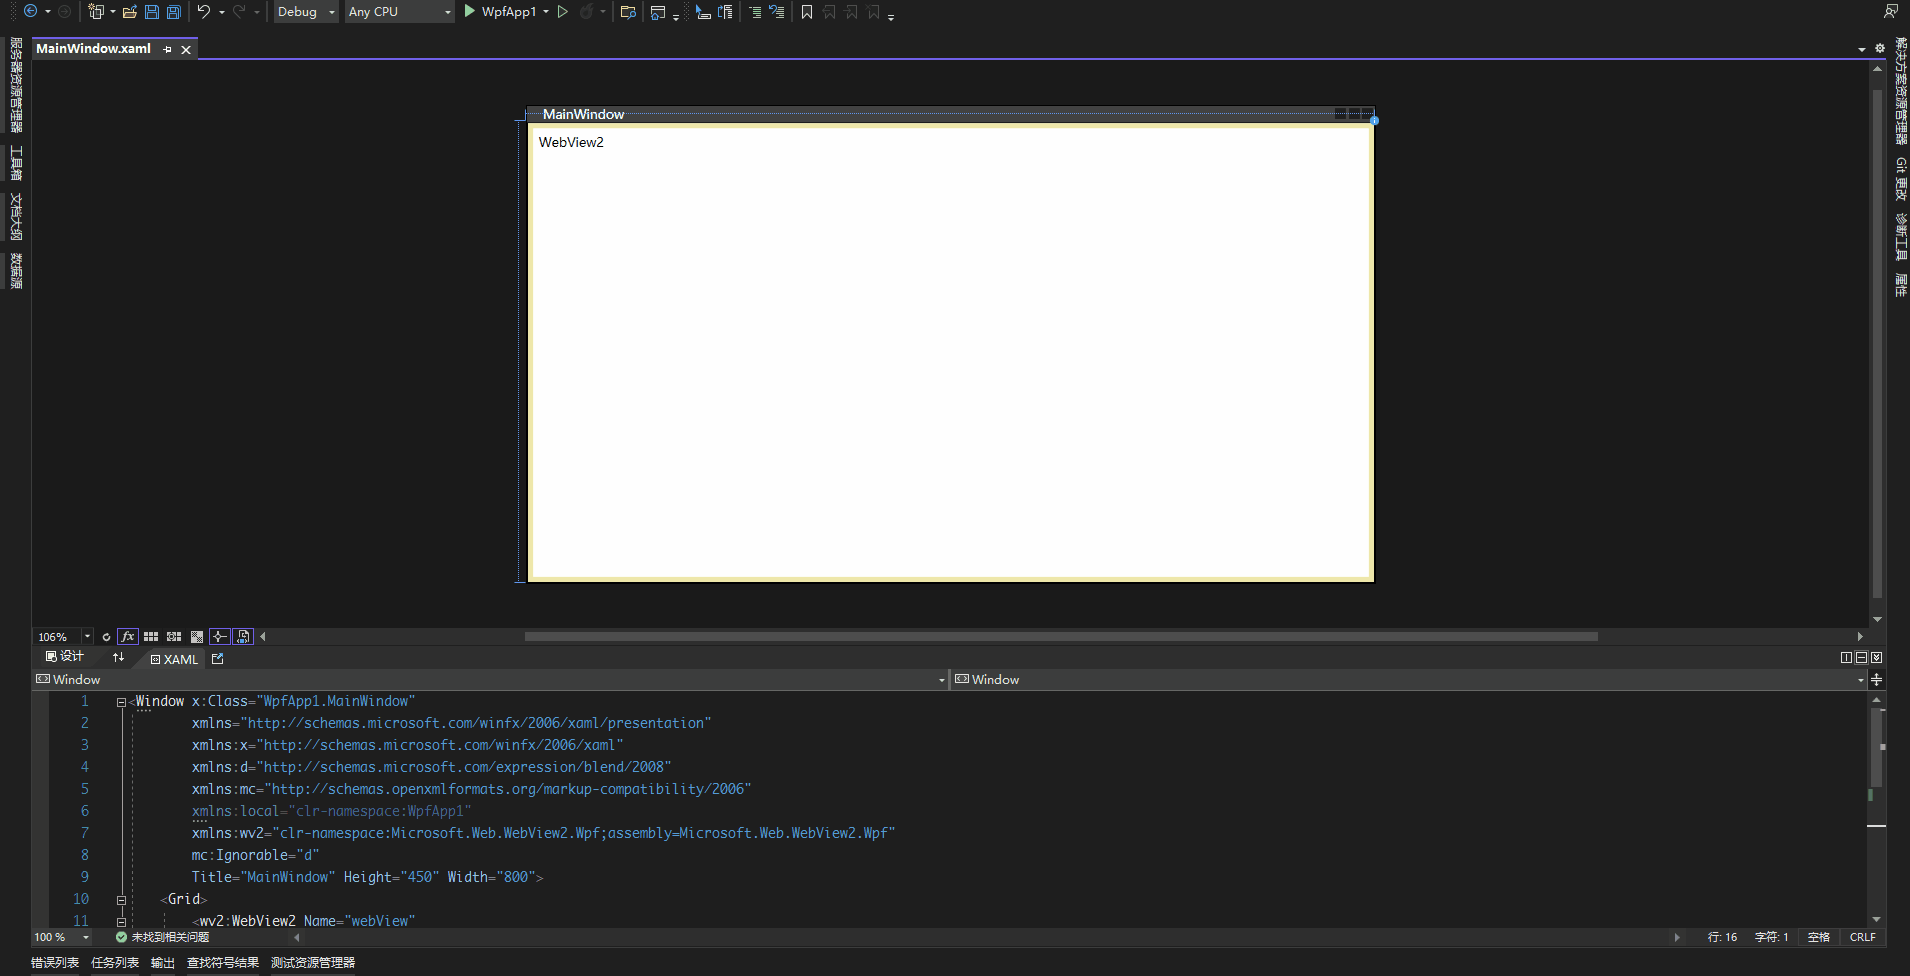Viewport: 1910px width, 976px height.
Task: Toggle a bookmark on the current line
Action: click(x=807, y=12)
